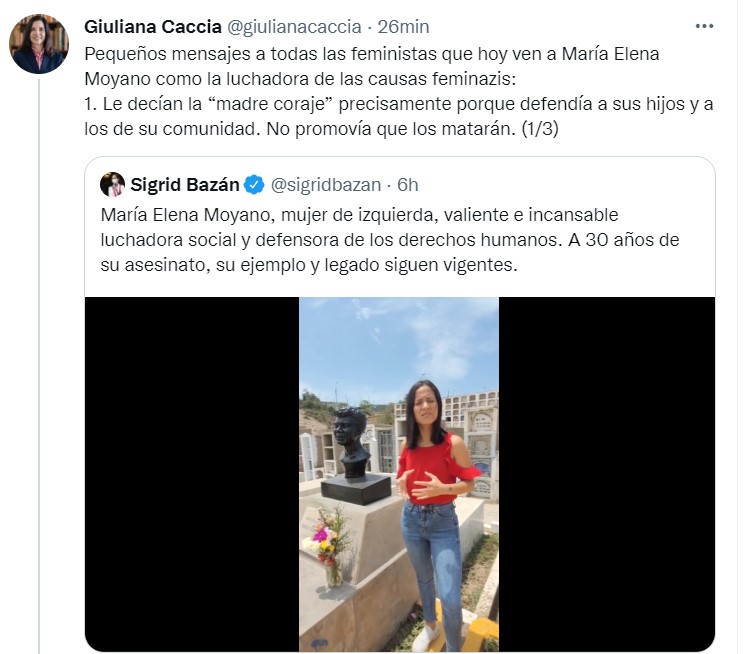Click Sigrid Bazán's small avatar
Viewport: 752px width, 654px height.
coord(112,185)
